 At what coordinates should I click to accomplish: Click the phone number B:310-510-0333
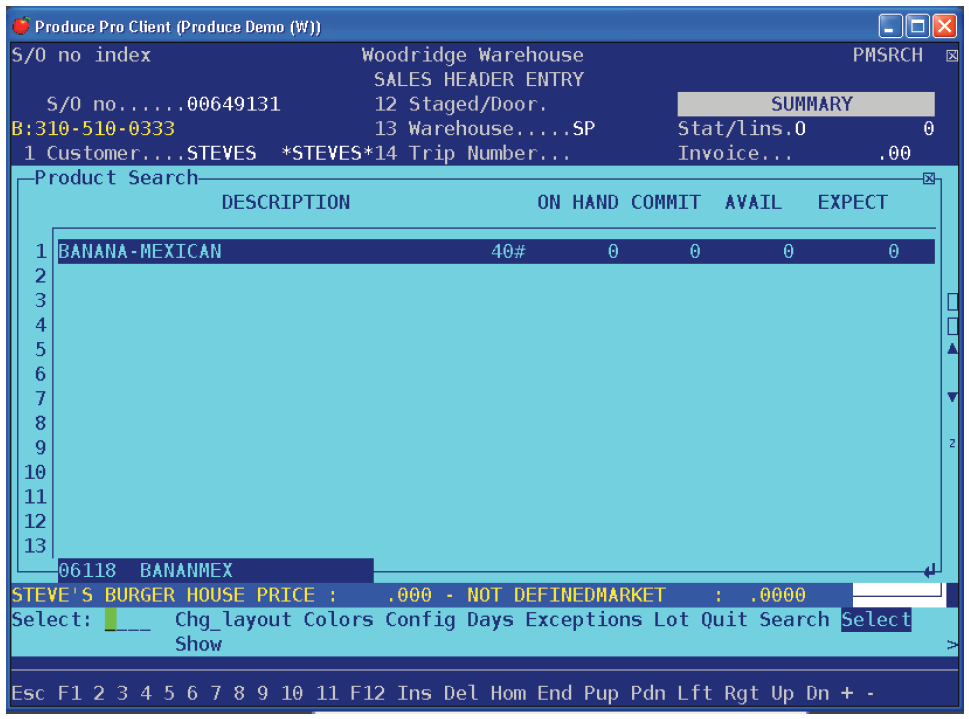click(93, 129)
